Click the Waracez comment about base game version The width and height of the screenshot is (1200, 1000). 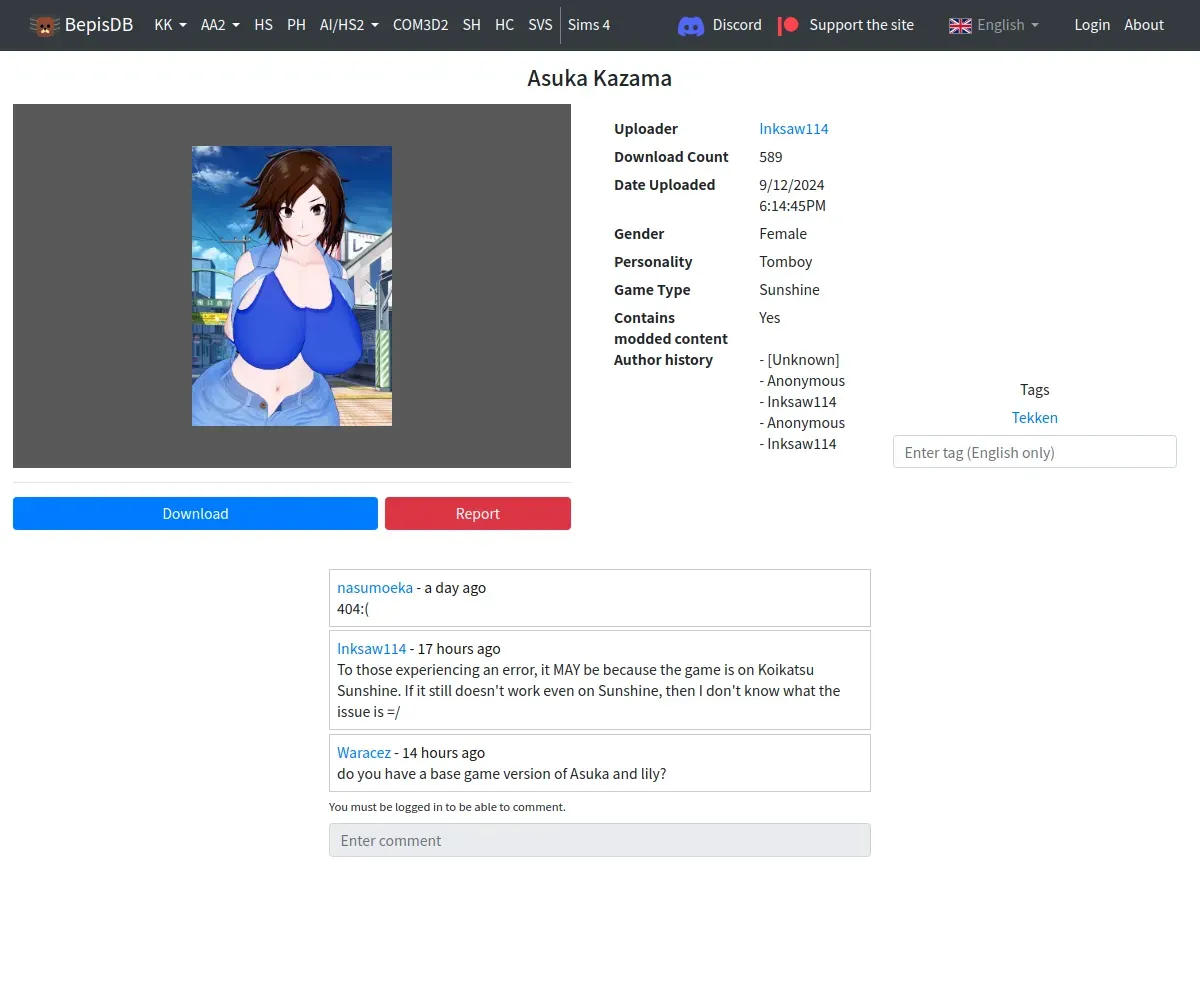pyautogui.click(x=502, y=774)
